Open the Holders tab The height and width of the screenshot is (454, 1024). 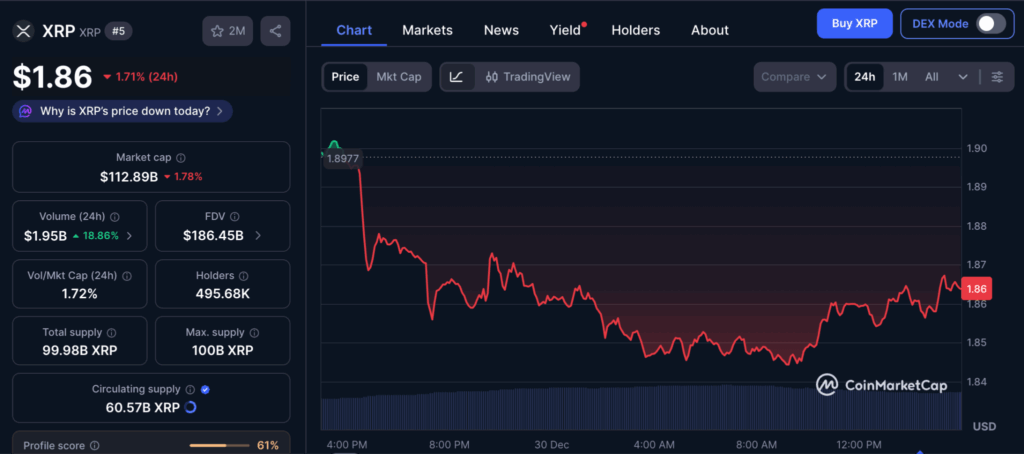[x=636, y=30]
